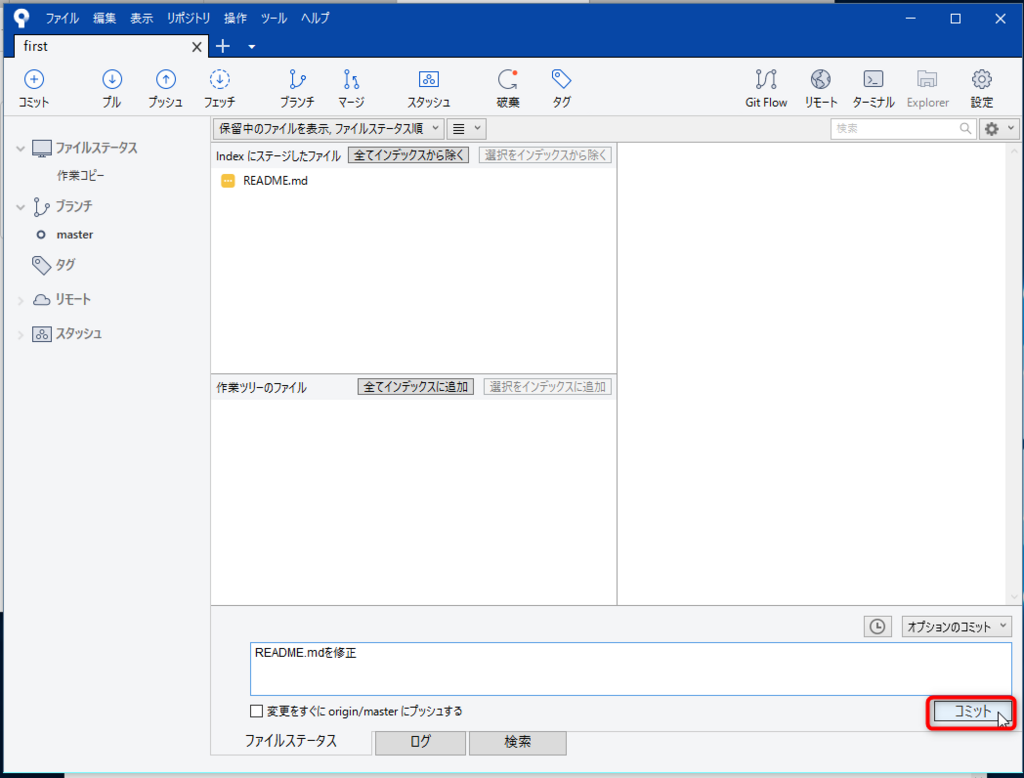
Task: Click the commit history clock icon
Action: [877, 626]
